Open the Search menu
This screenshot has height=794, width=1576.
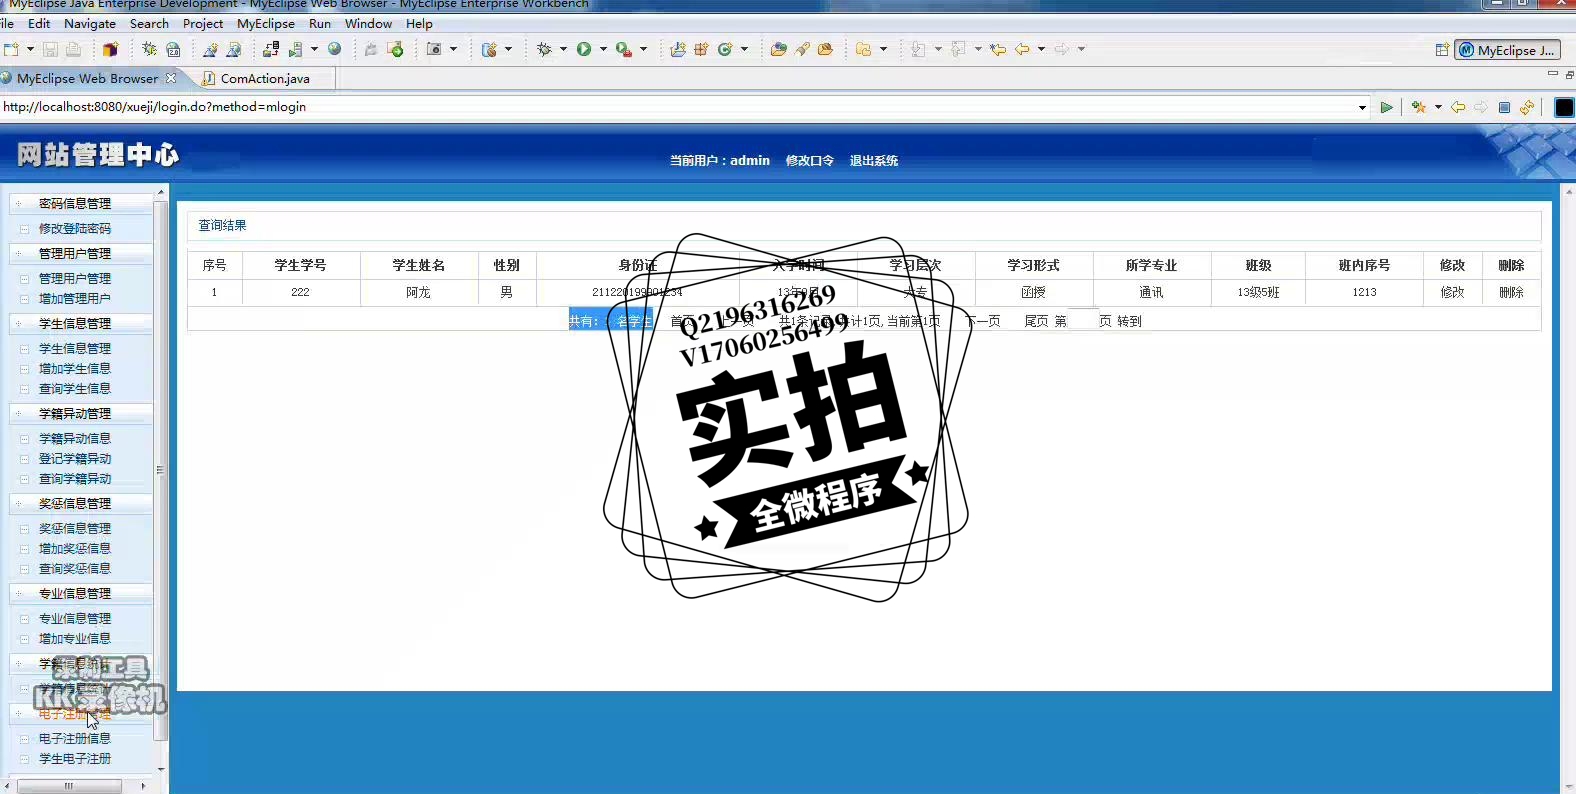pyautogui.click(x=149, y=23)
